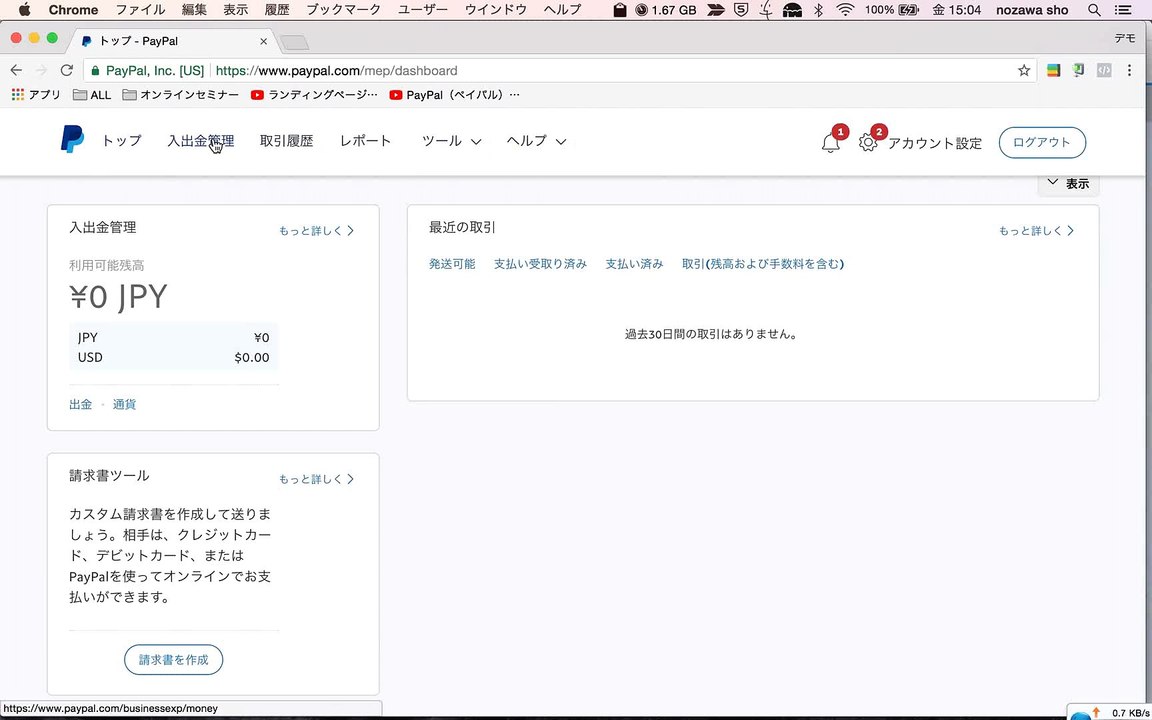Open アカウント設定 in the header
Image resolution: width=1152 pixels, height=720 pixels.
pyautogui.click(x=935, y=143)
